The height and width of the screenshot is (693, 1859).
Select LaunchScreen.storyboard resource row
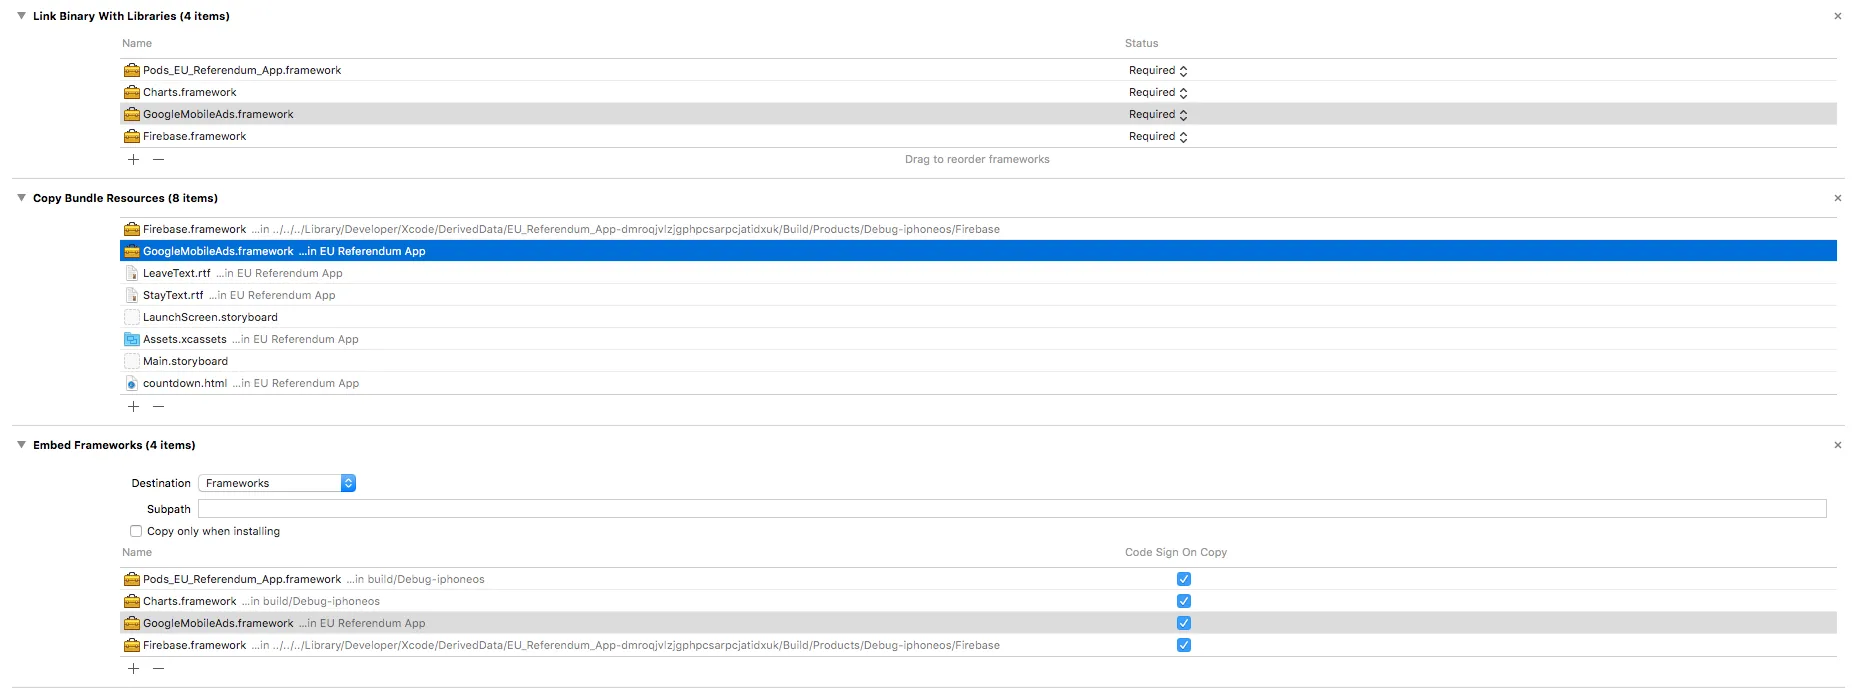978,317
